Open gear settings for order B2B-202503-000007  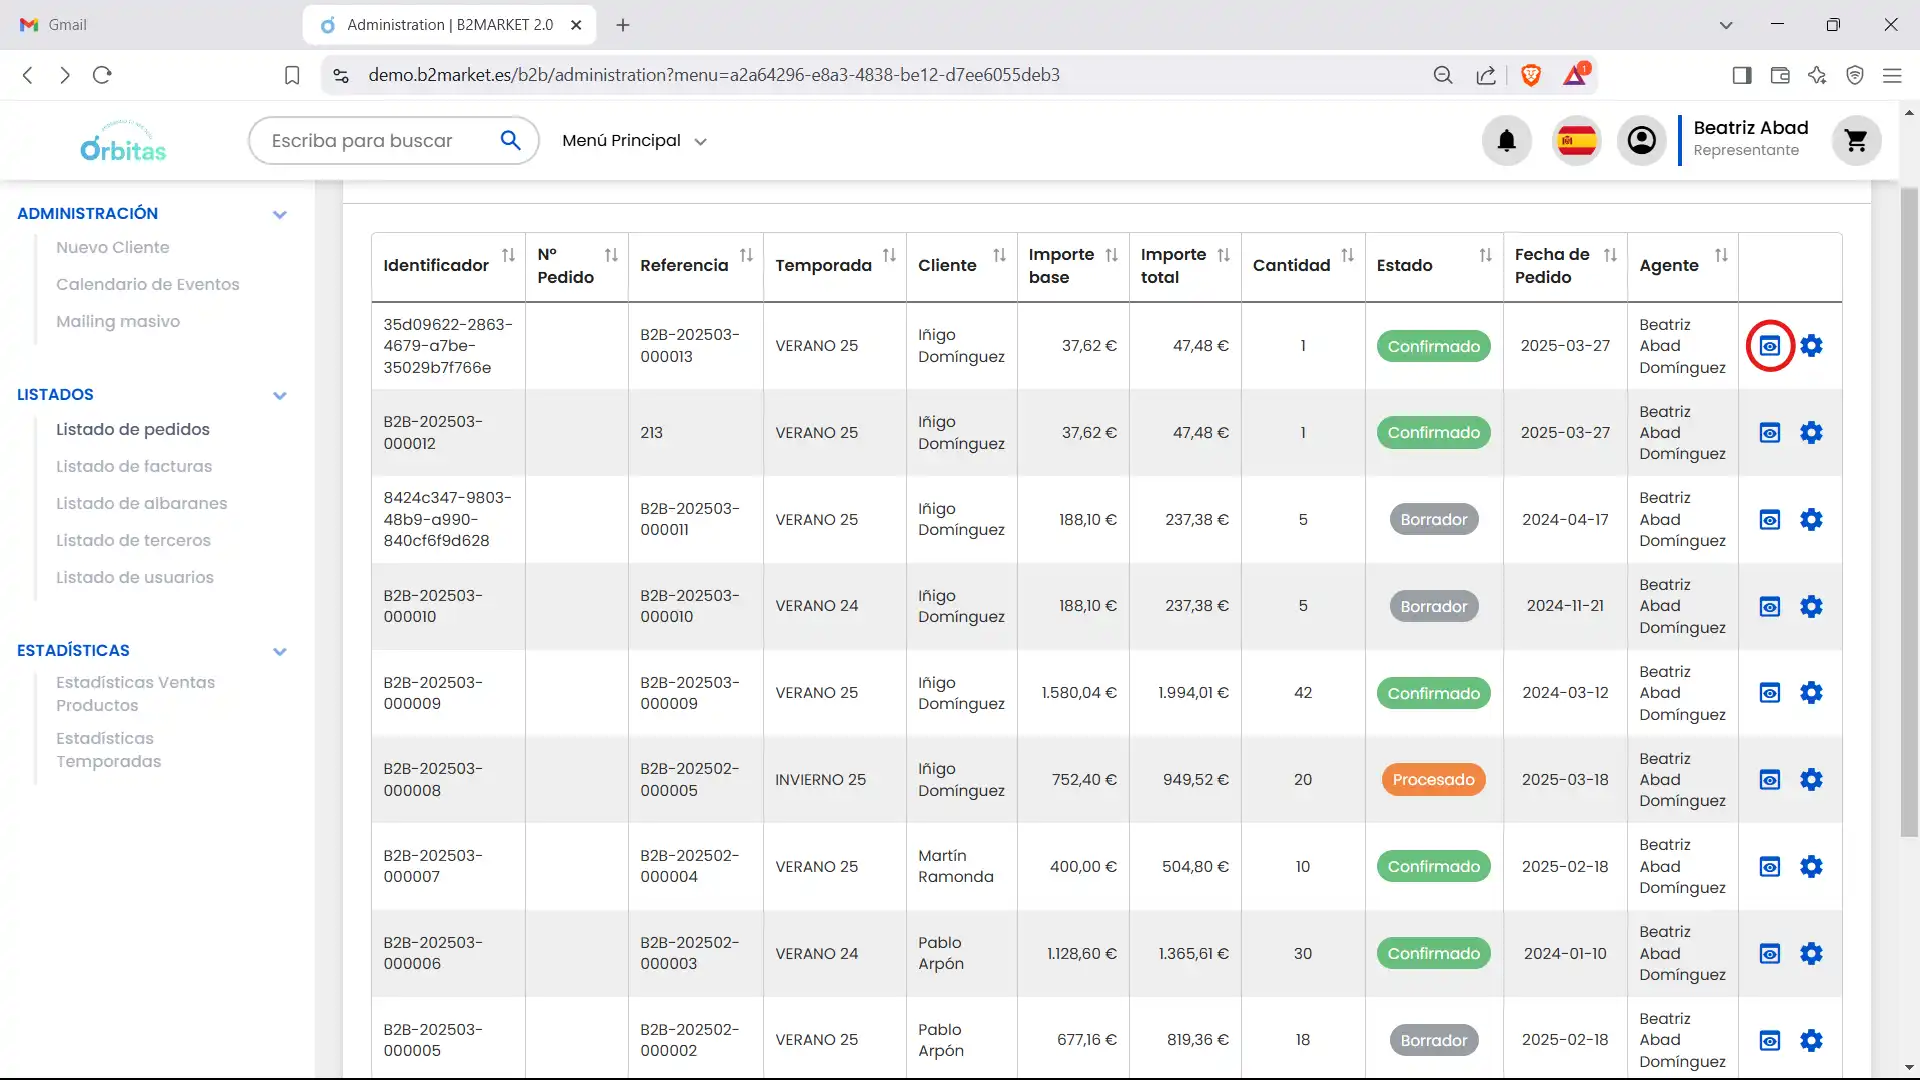(x=1811, y=867)
